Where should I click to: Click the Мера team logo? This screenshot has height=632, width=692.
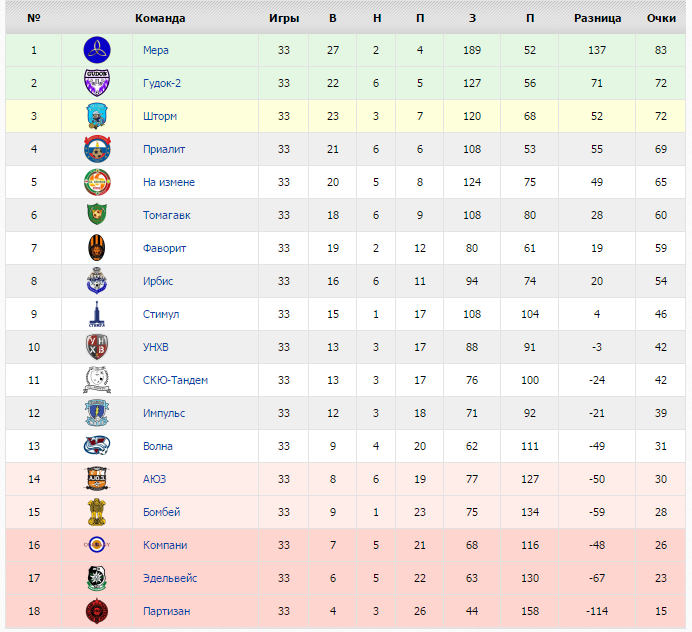tap(97, 50)
